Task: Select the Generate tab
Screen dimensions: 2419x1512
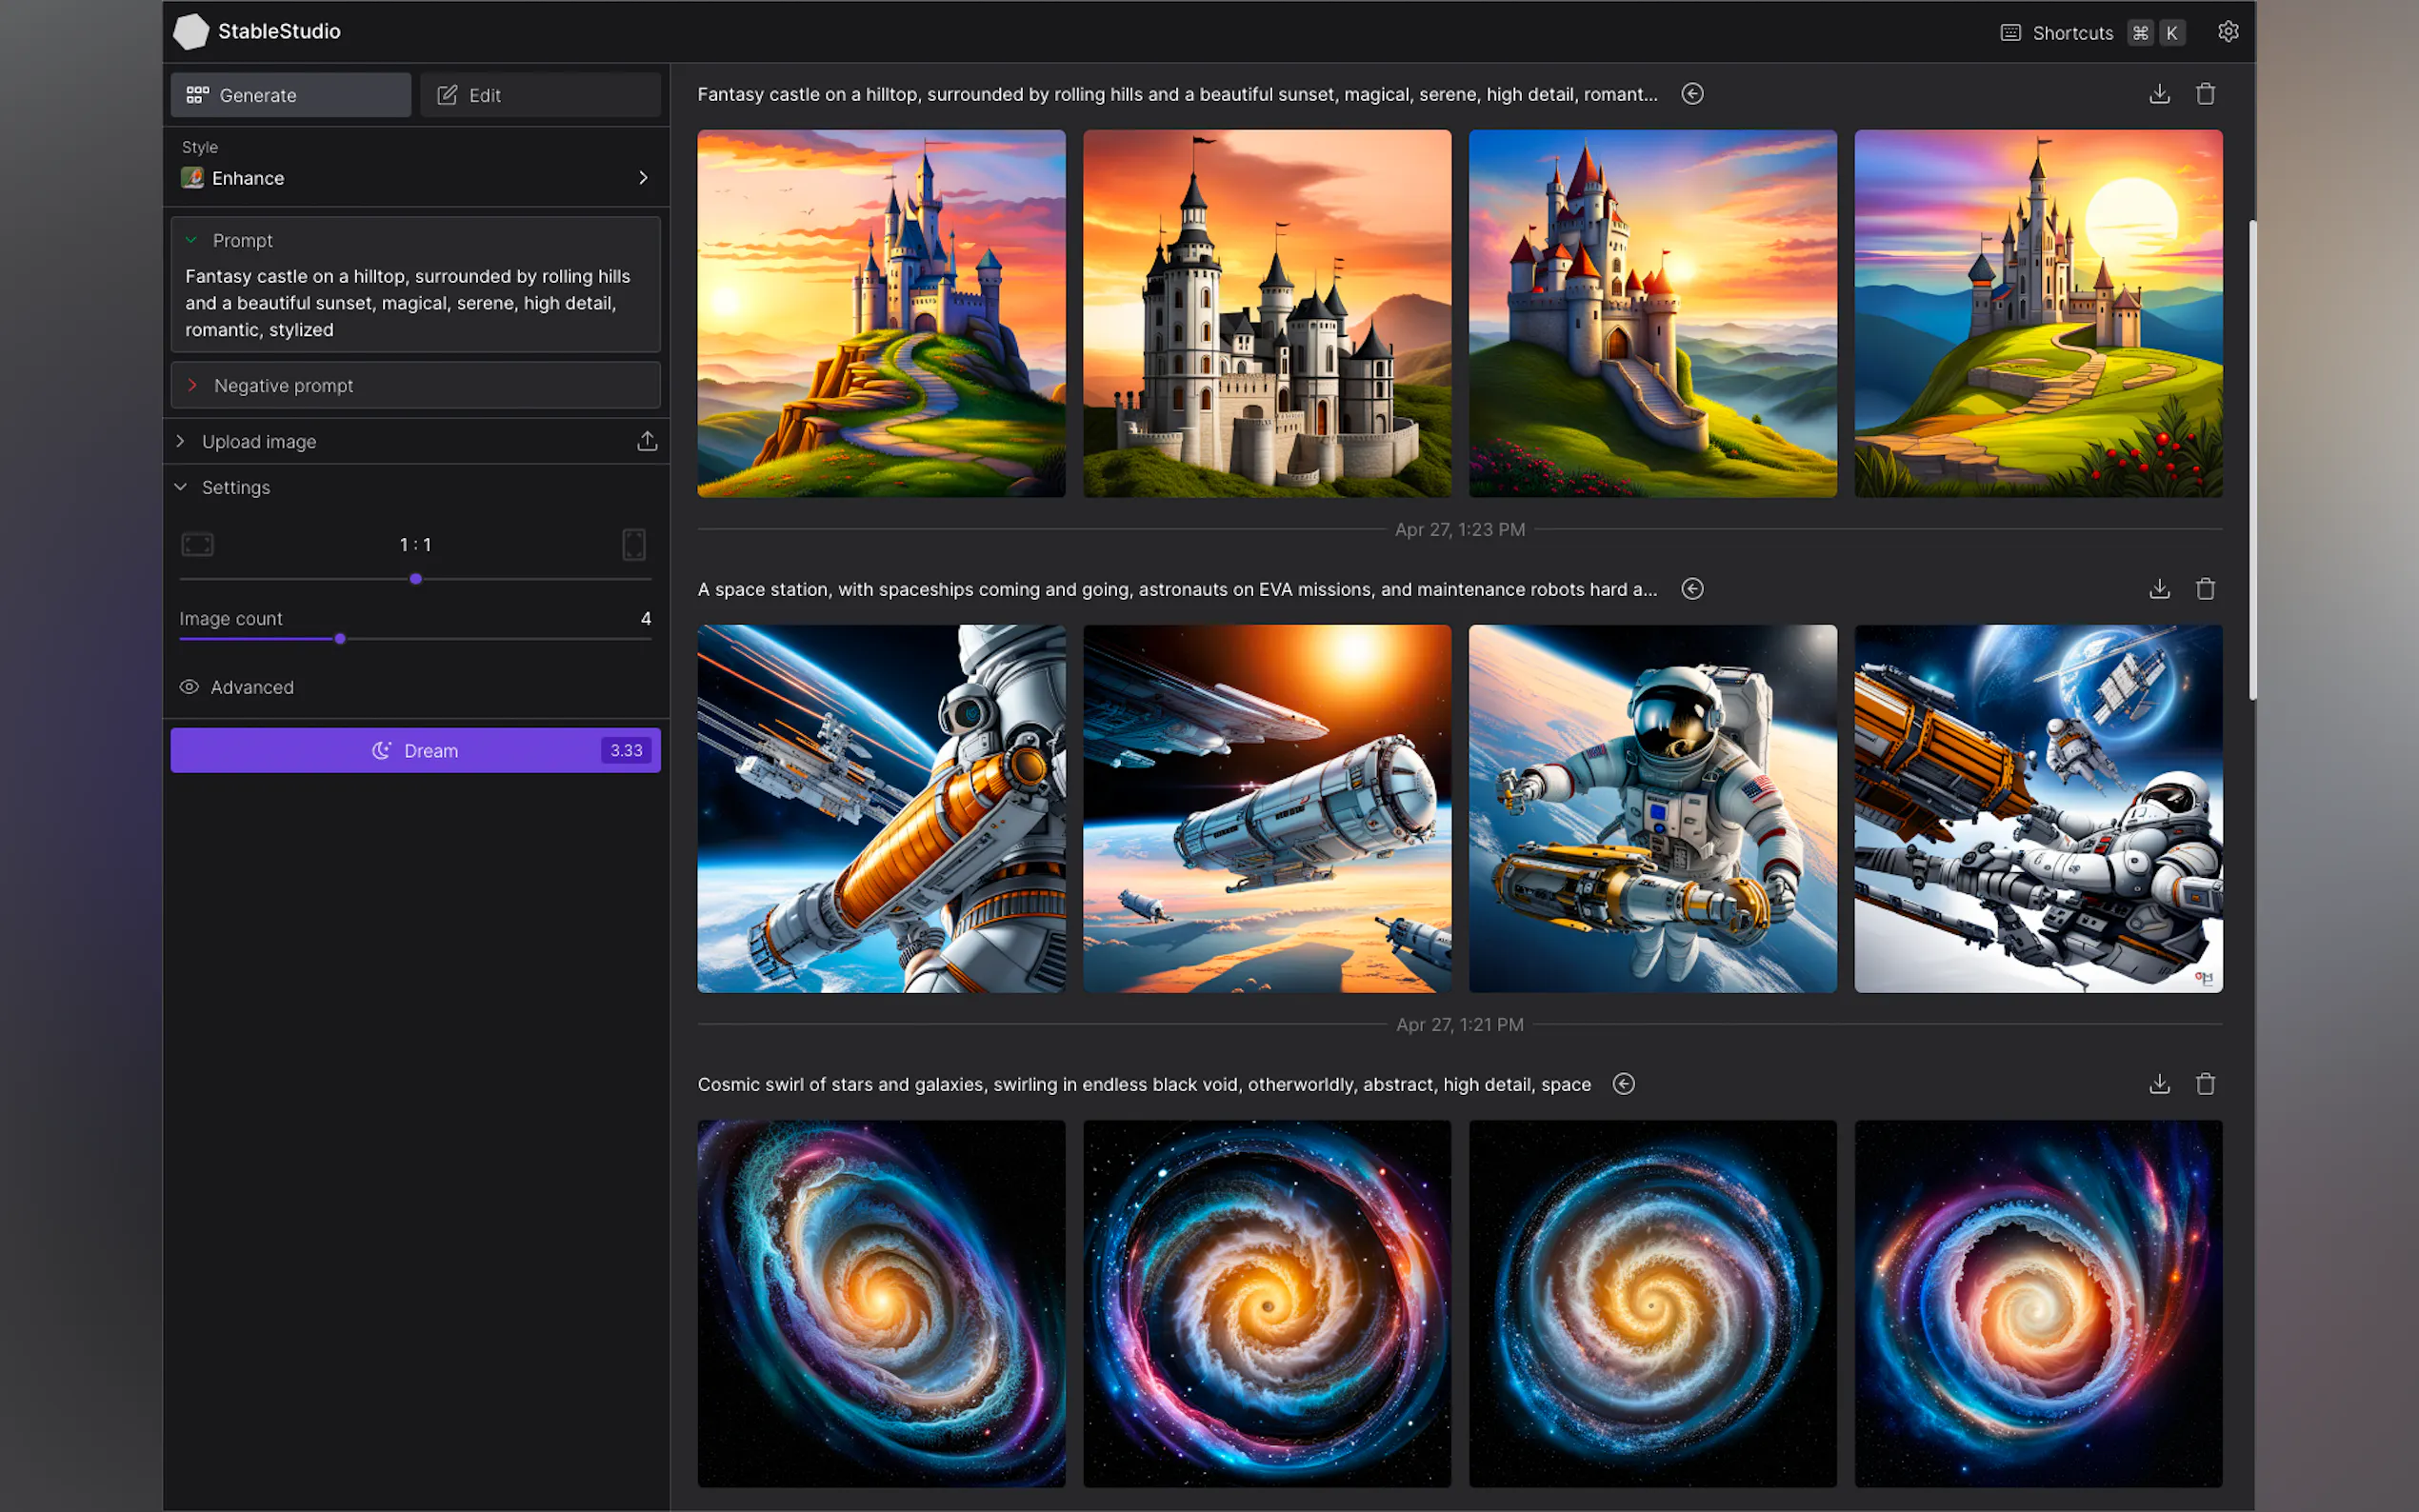Action: click(x=290, y=94)
